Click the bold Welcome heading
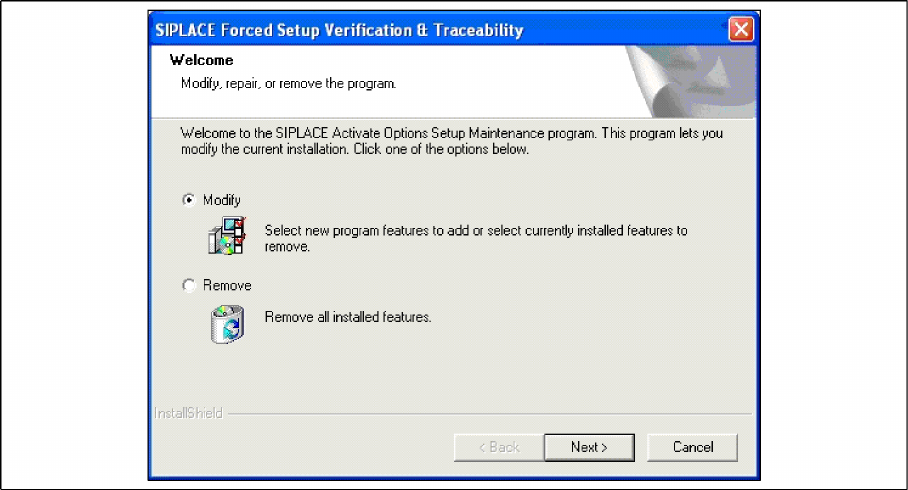Viewport: 908px width, 490px height. tap(202, 60)
